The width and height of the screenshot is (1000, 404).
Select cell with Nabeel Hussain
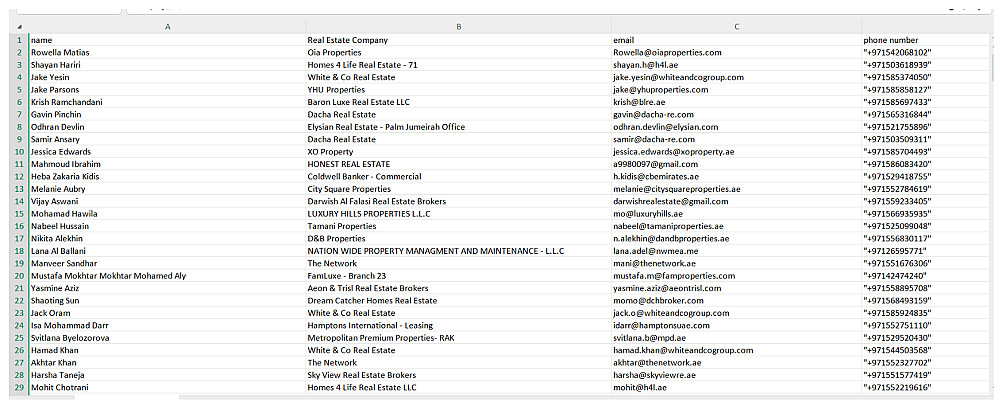click(167, 227)
